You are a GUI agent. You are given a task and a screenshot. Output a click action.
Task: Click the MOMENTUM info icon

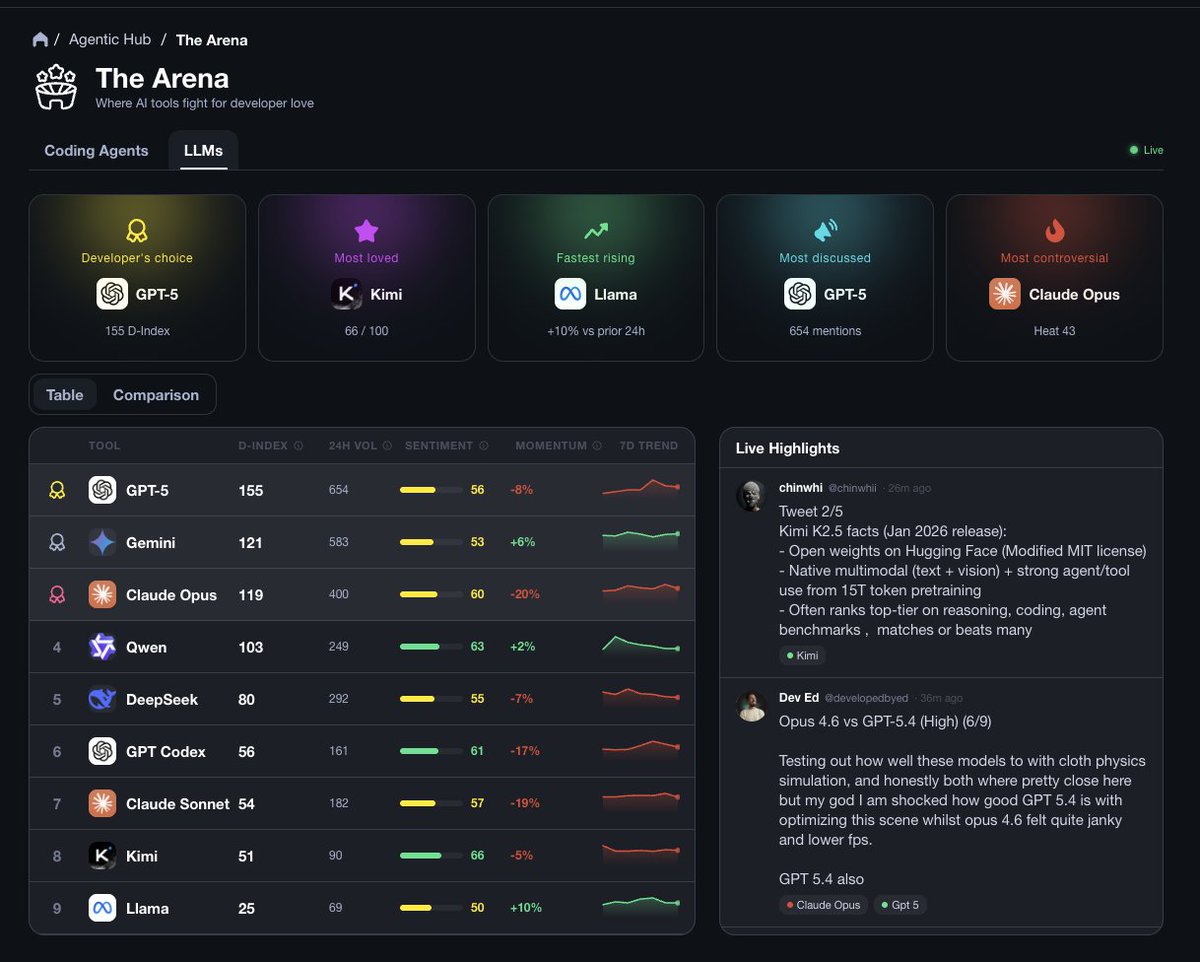(597, 446)
